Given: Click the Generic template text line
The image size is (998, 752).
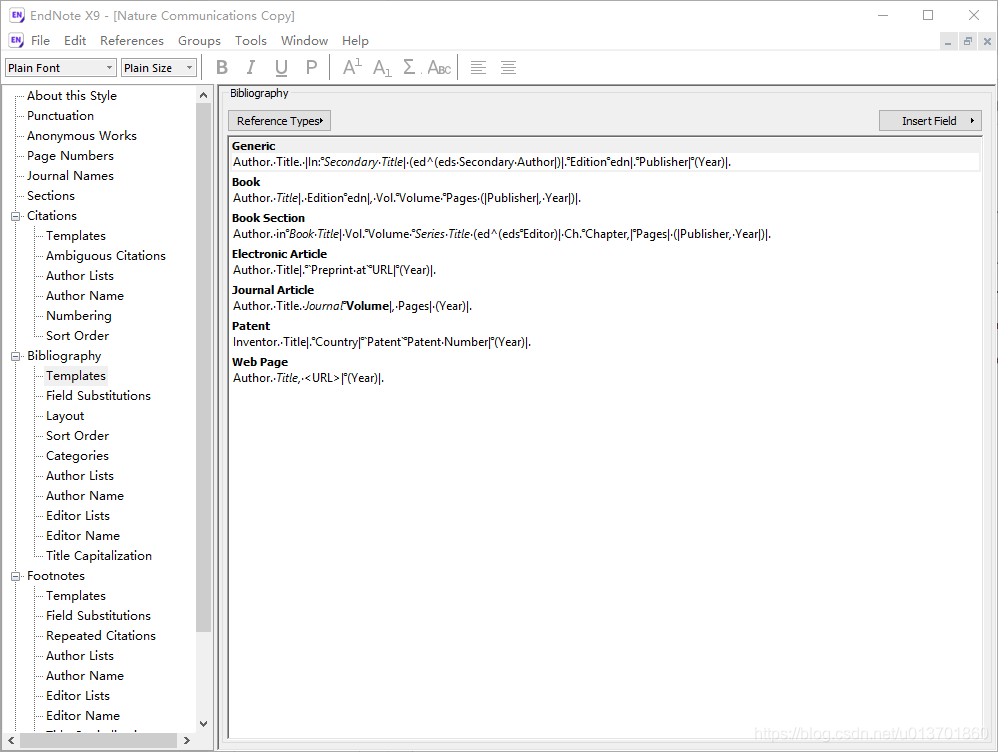Looking at the screenshot, I should pos(482,162).
